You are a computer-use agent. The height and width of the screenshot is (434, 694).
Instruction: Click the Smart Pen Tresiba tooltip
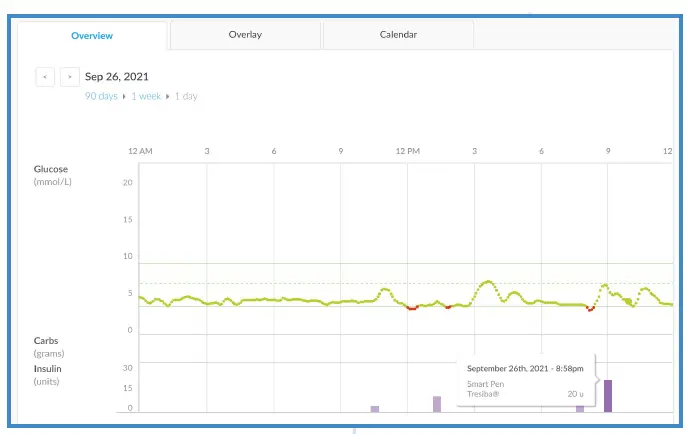coord(525,379)
